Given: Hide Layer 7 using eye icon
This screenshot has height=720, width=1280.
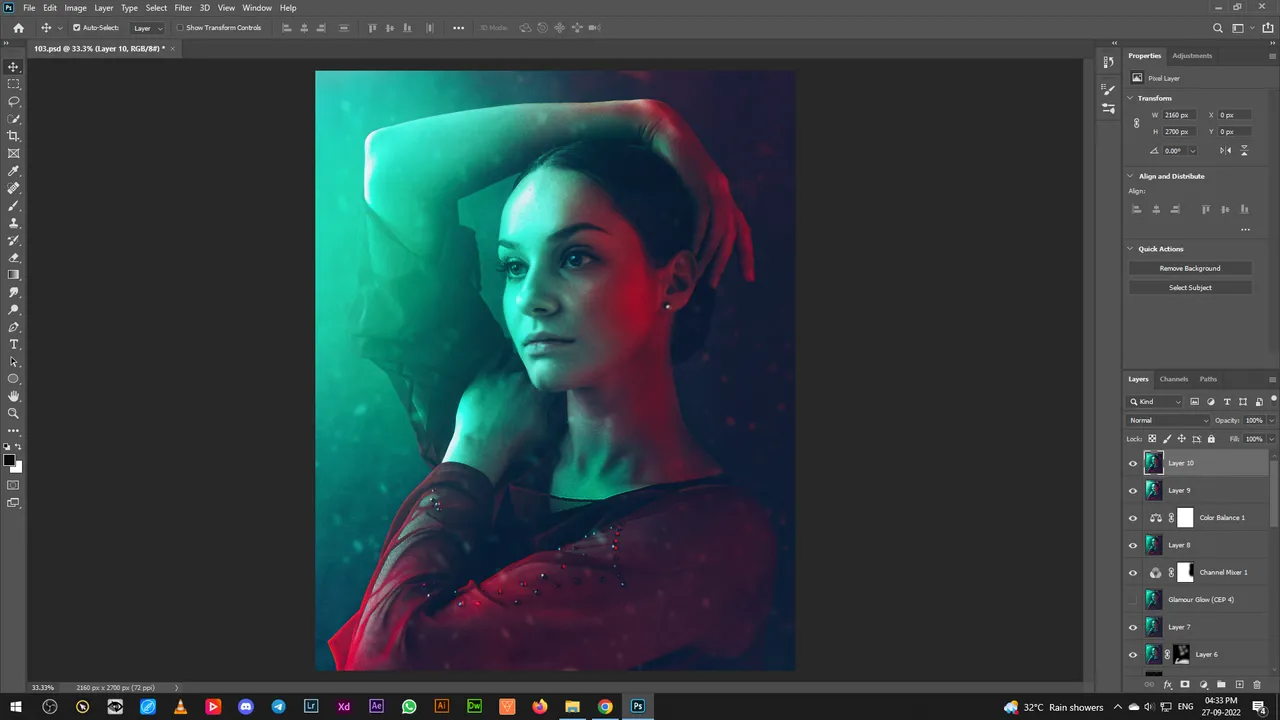Looking at the screenshot, I should [1133, 627].
